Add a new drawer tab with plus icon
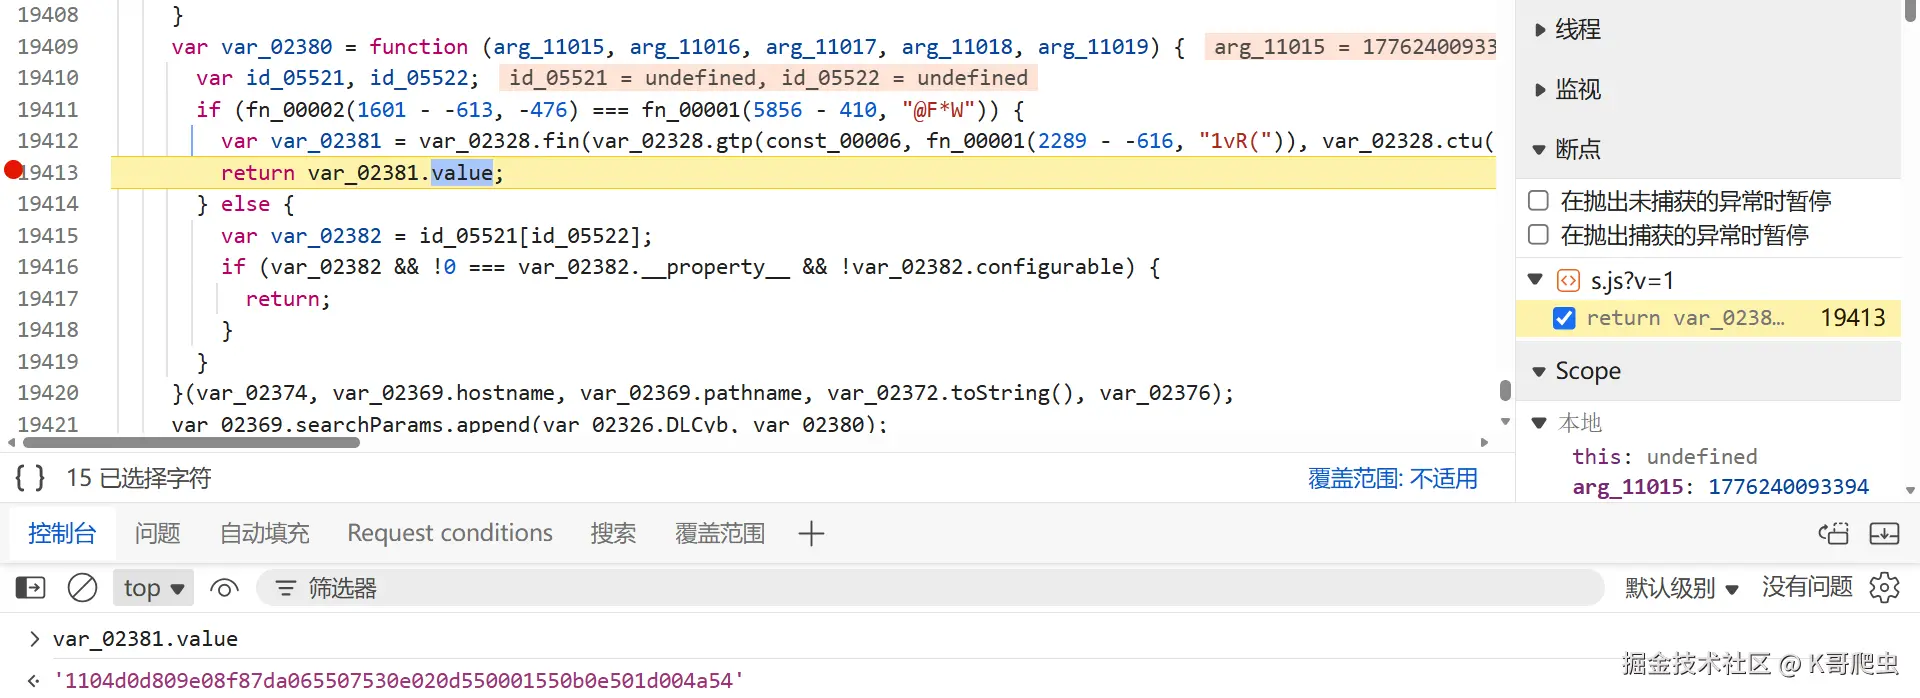 point(811,533)
